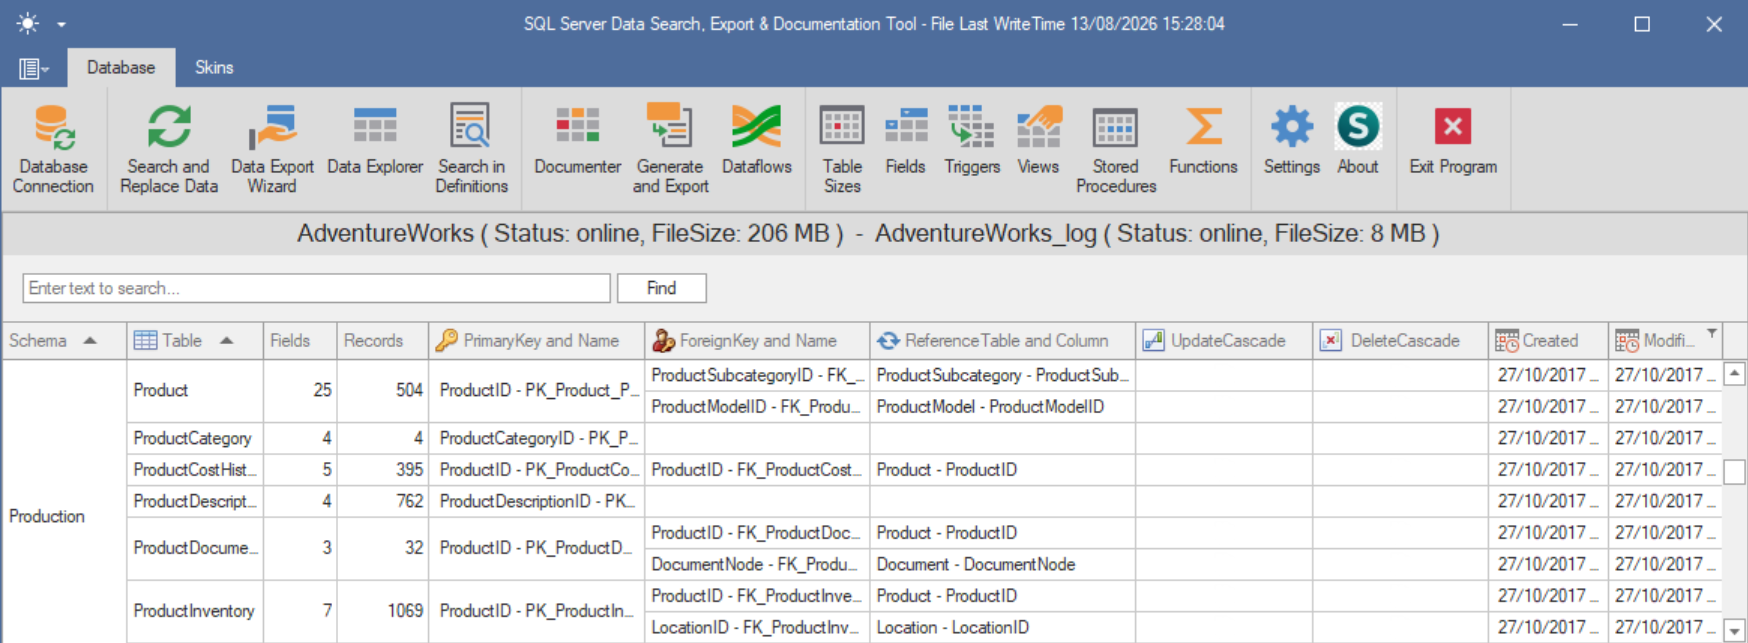Click the records value 1069
1748x643 pixels.
point(405,611)
